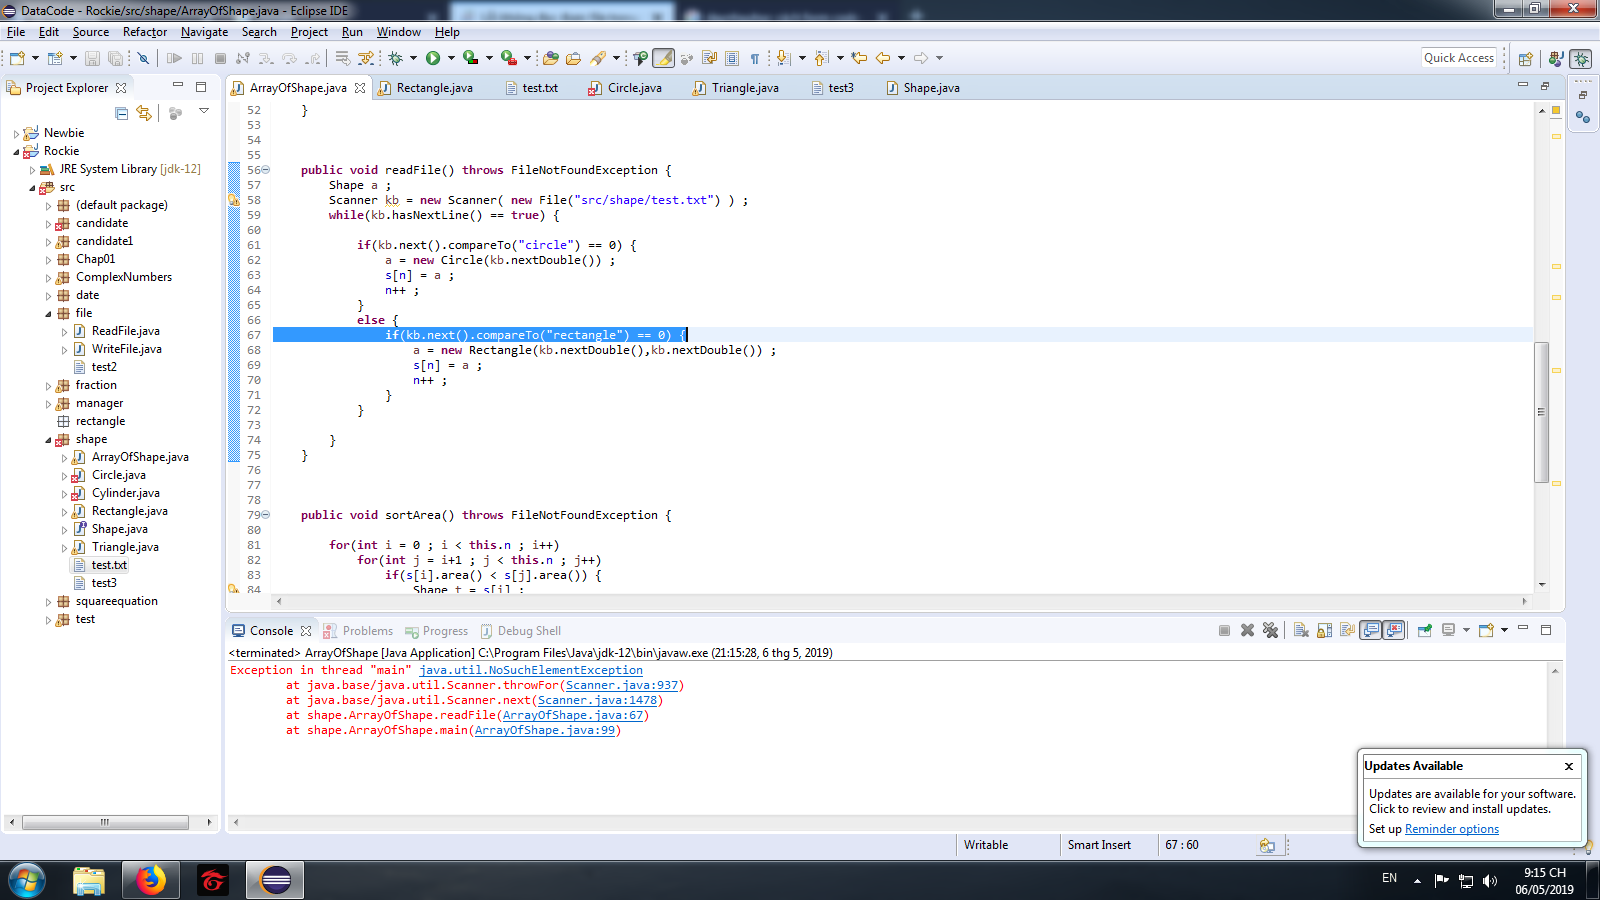This screenshot has height=900, width=1600.
Task: Start debugging with the bug icon
Action: [x=396, y=58]
